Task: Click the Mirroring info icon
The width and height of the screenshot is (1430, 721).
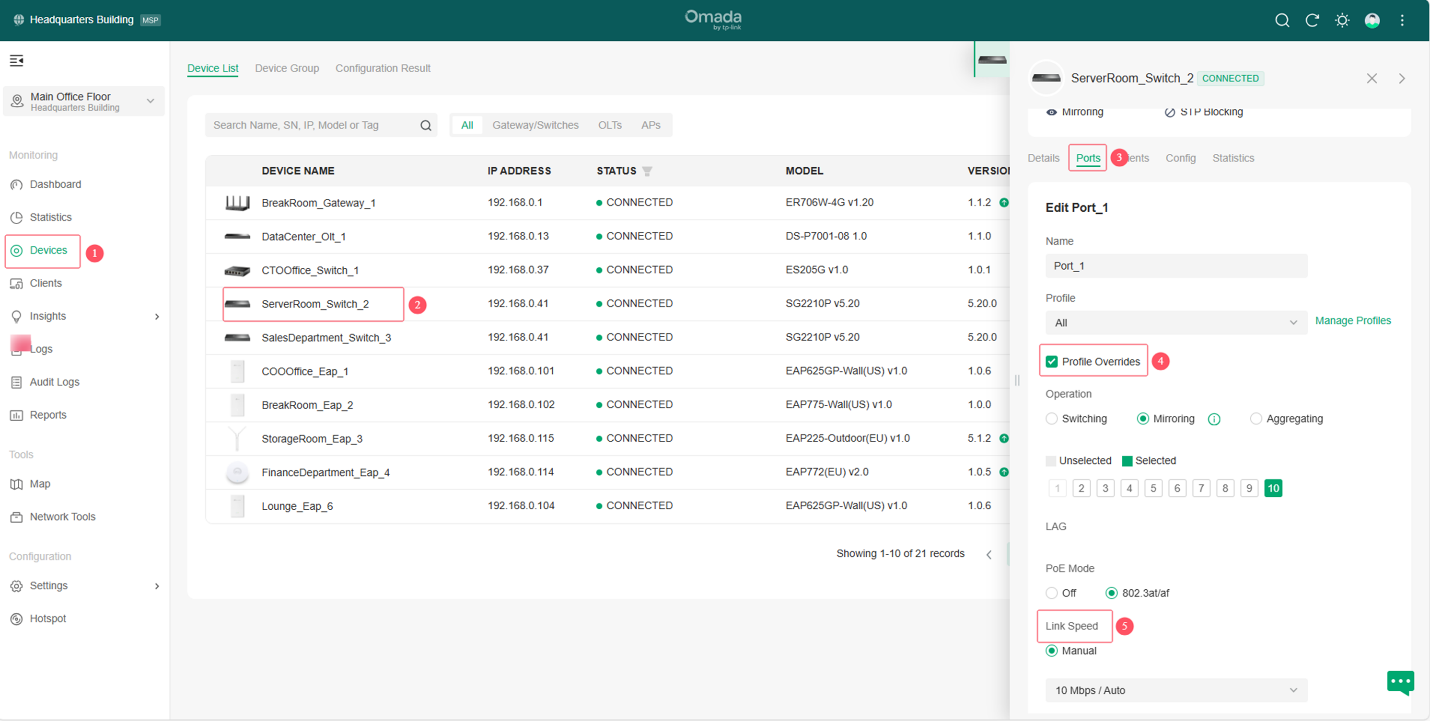Action: pos(1214,419)
